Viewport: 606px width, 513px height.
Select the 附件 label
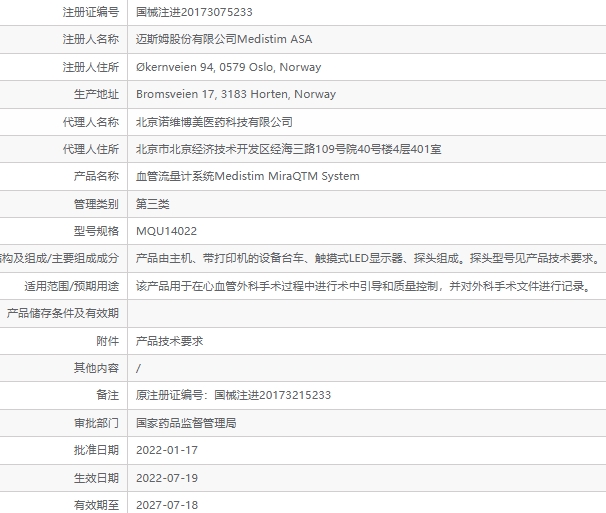coord(107,341)
